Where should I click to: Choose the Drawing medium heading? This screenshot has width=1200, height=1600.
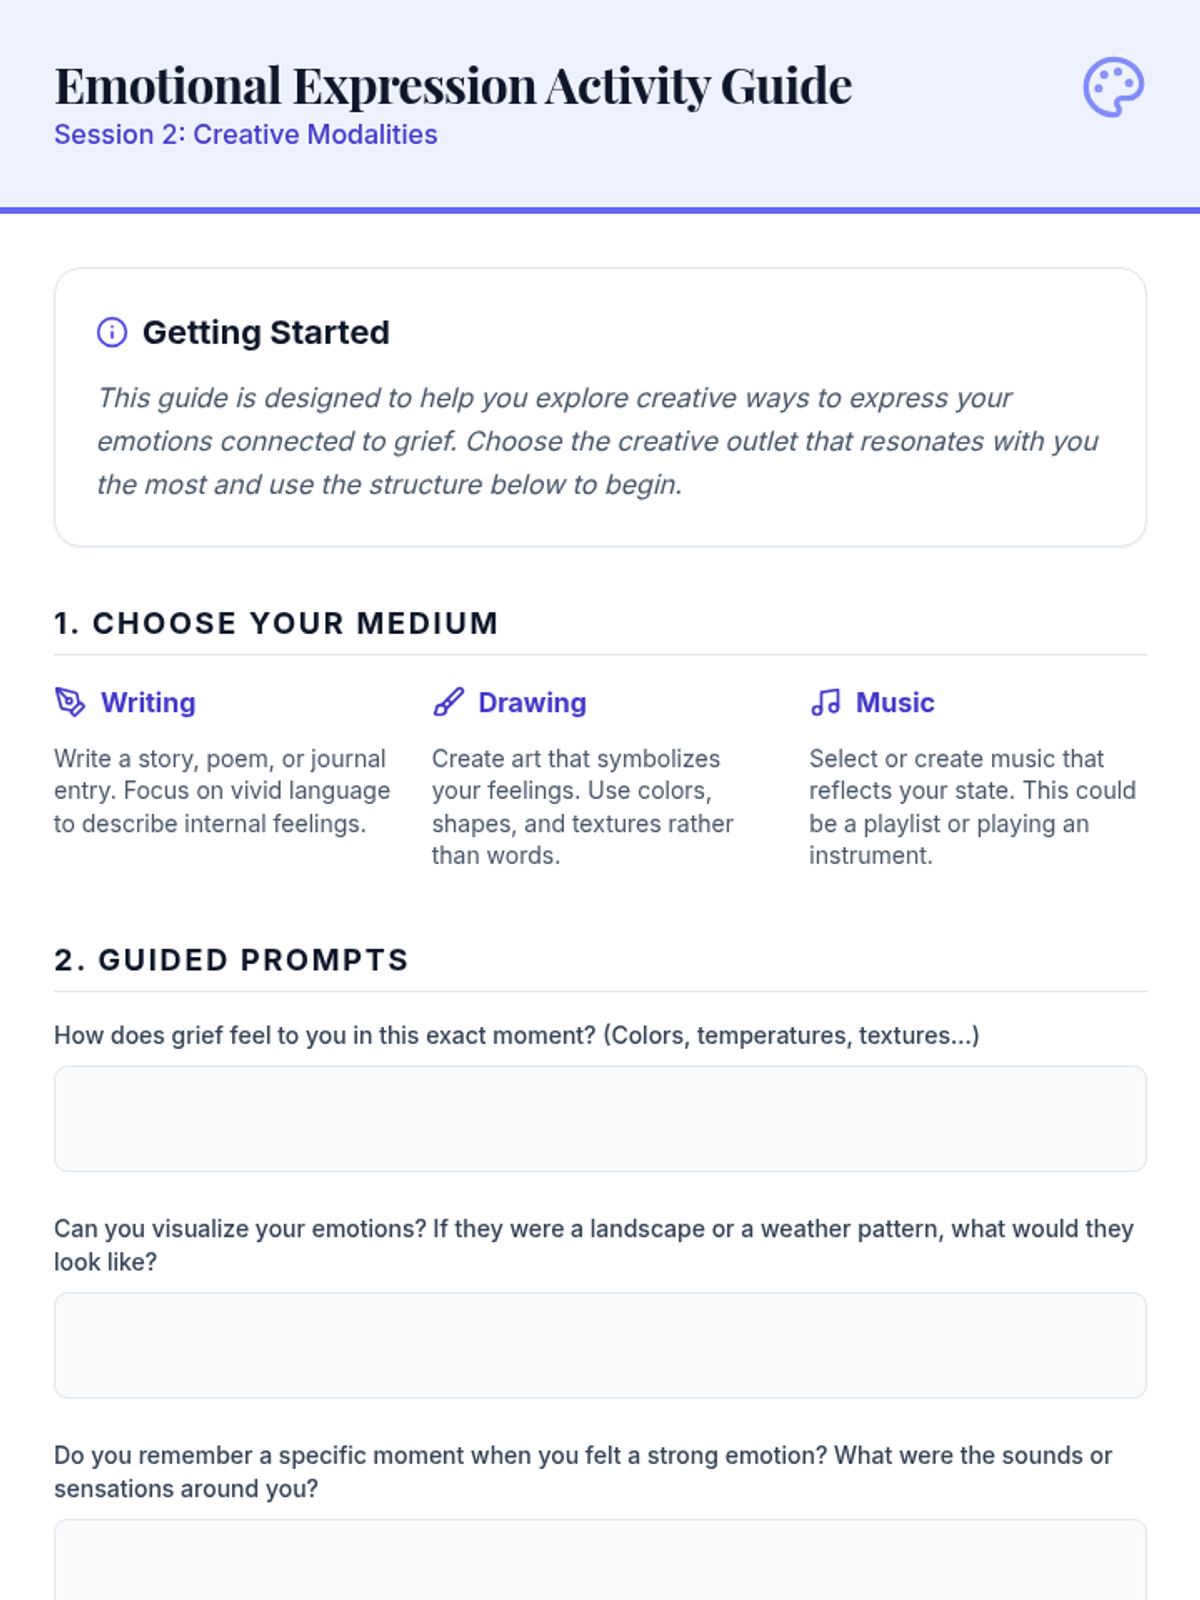tap(532, 702)
